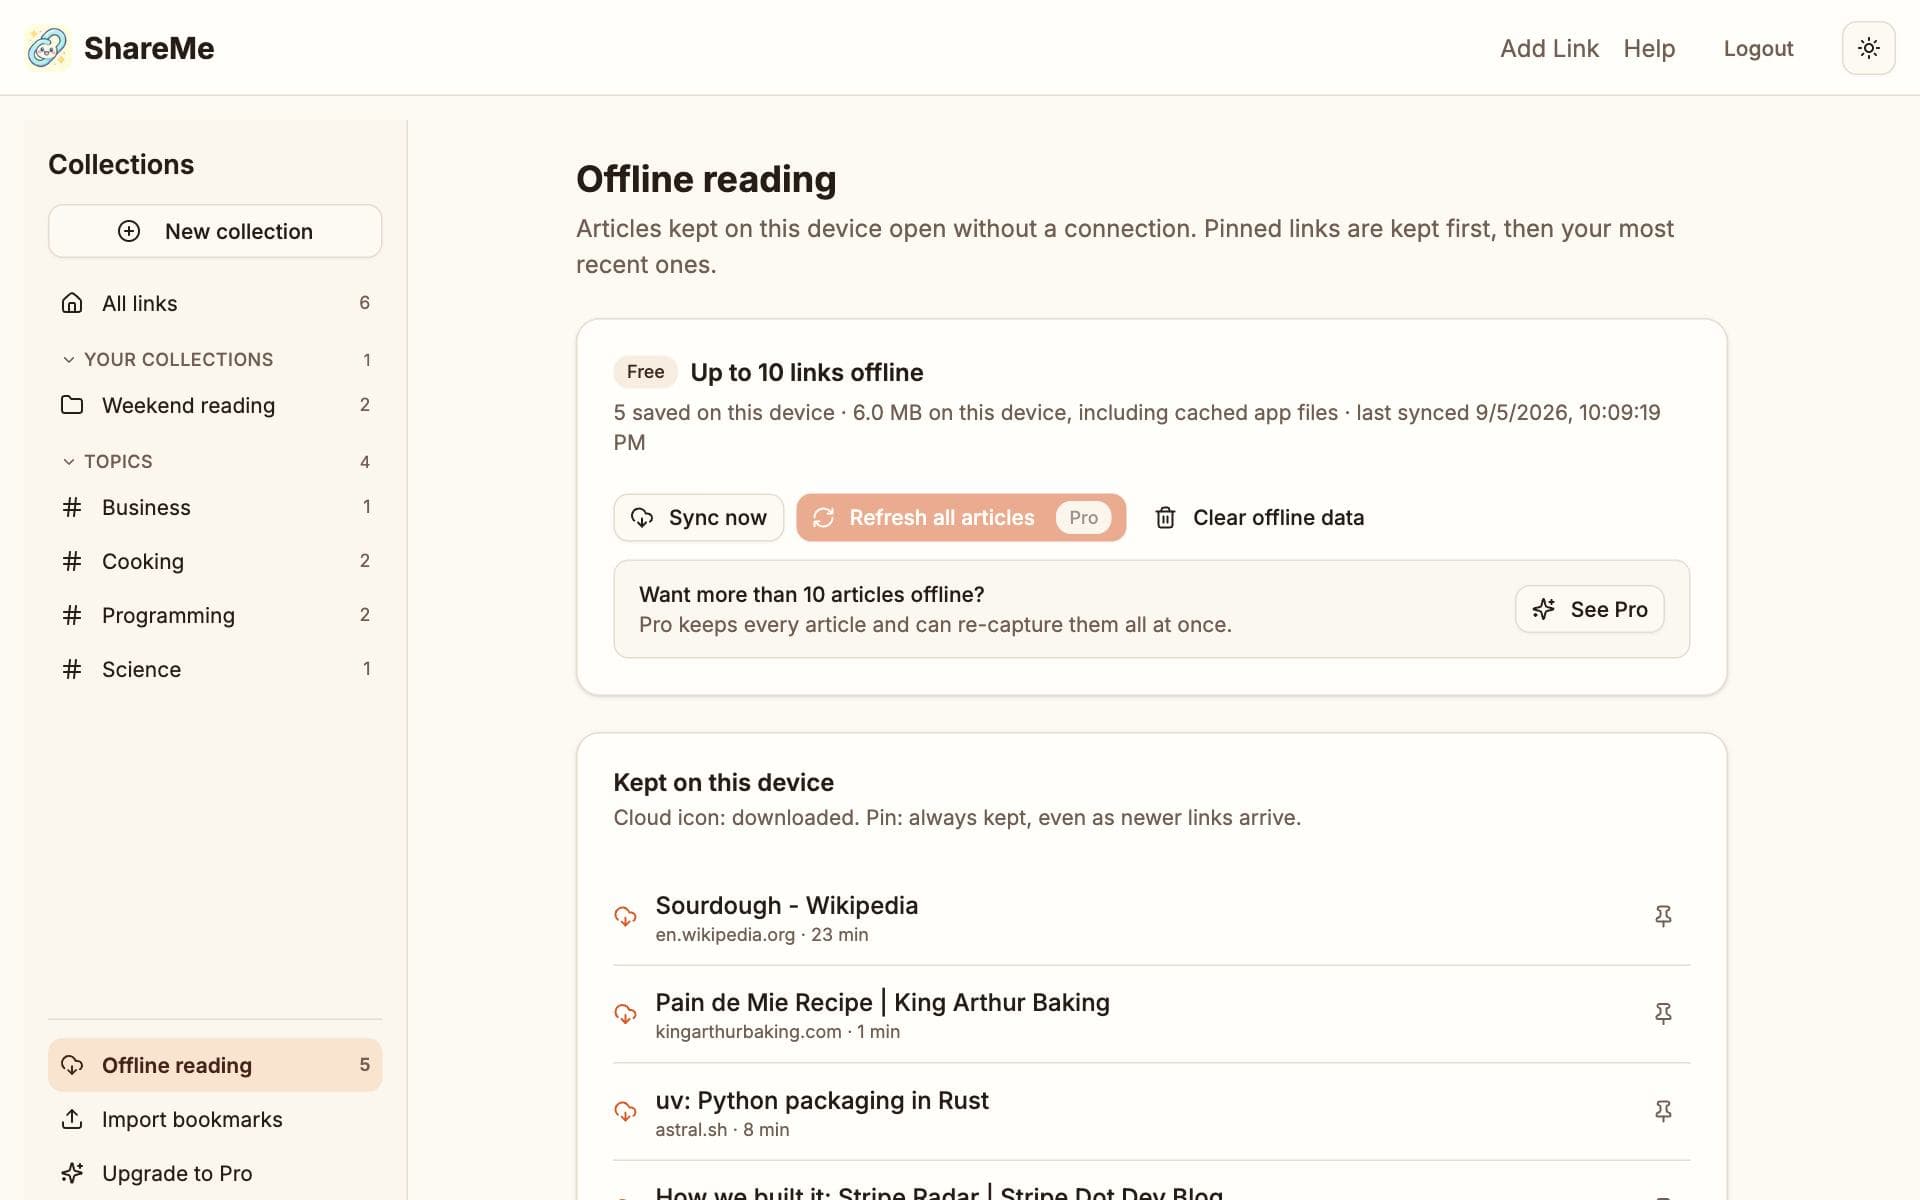Open the Sourdough - Wikipedia article title
The image size is (1920, 1200).
pyautogui.click(x=786, y=905)
